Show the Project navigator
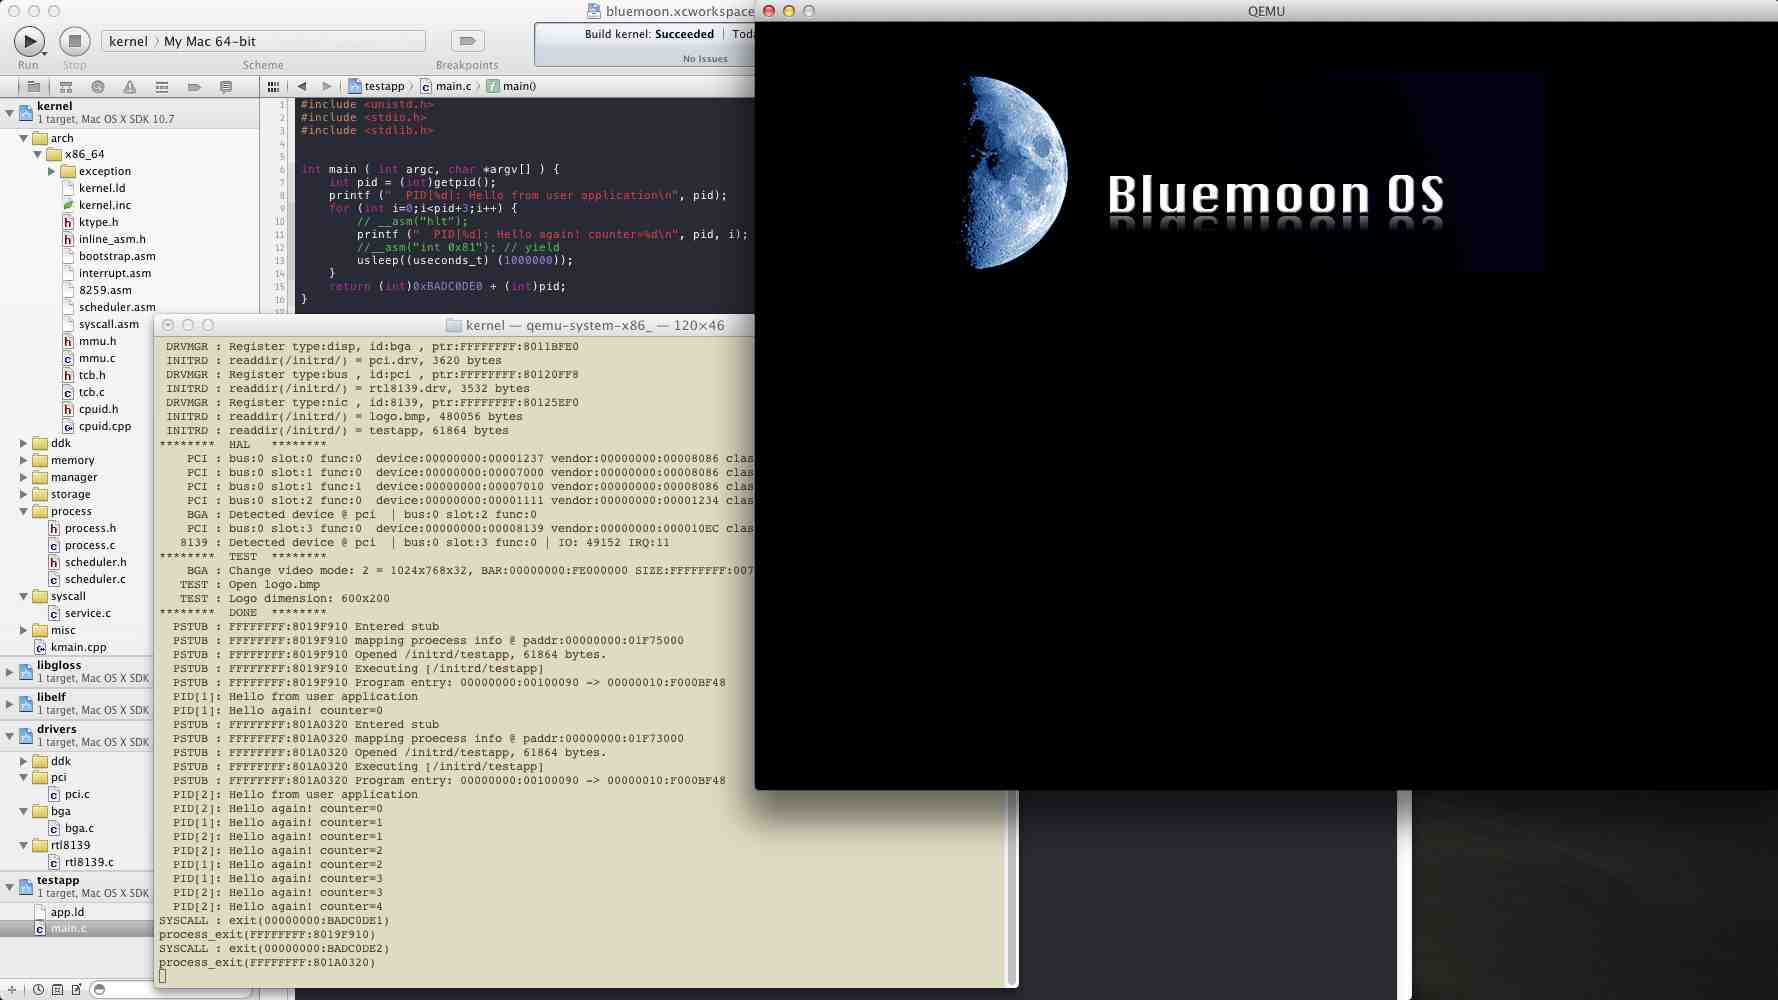Image resolution: width=1778 pixels, height=1000 pixels. click(34, 87)
